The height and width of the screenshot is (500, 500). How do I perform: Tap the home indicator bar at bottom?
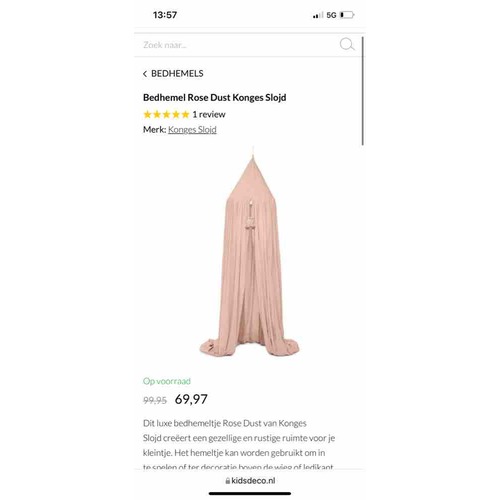tap(250, 494)
